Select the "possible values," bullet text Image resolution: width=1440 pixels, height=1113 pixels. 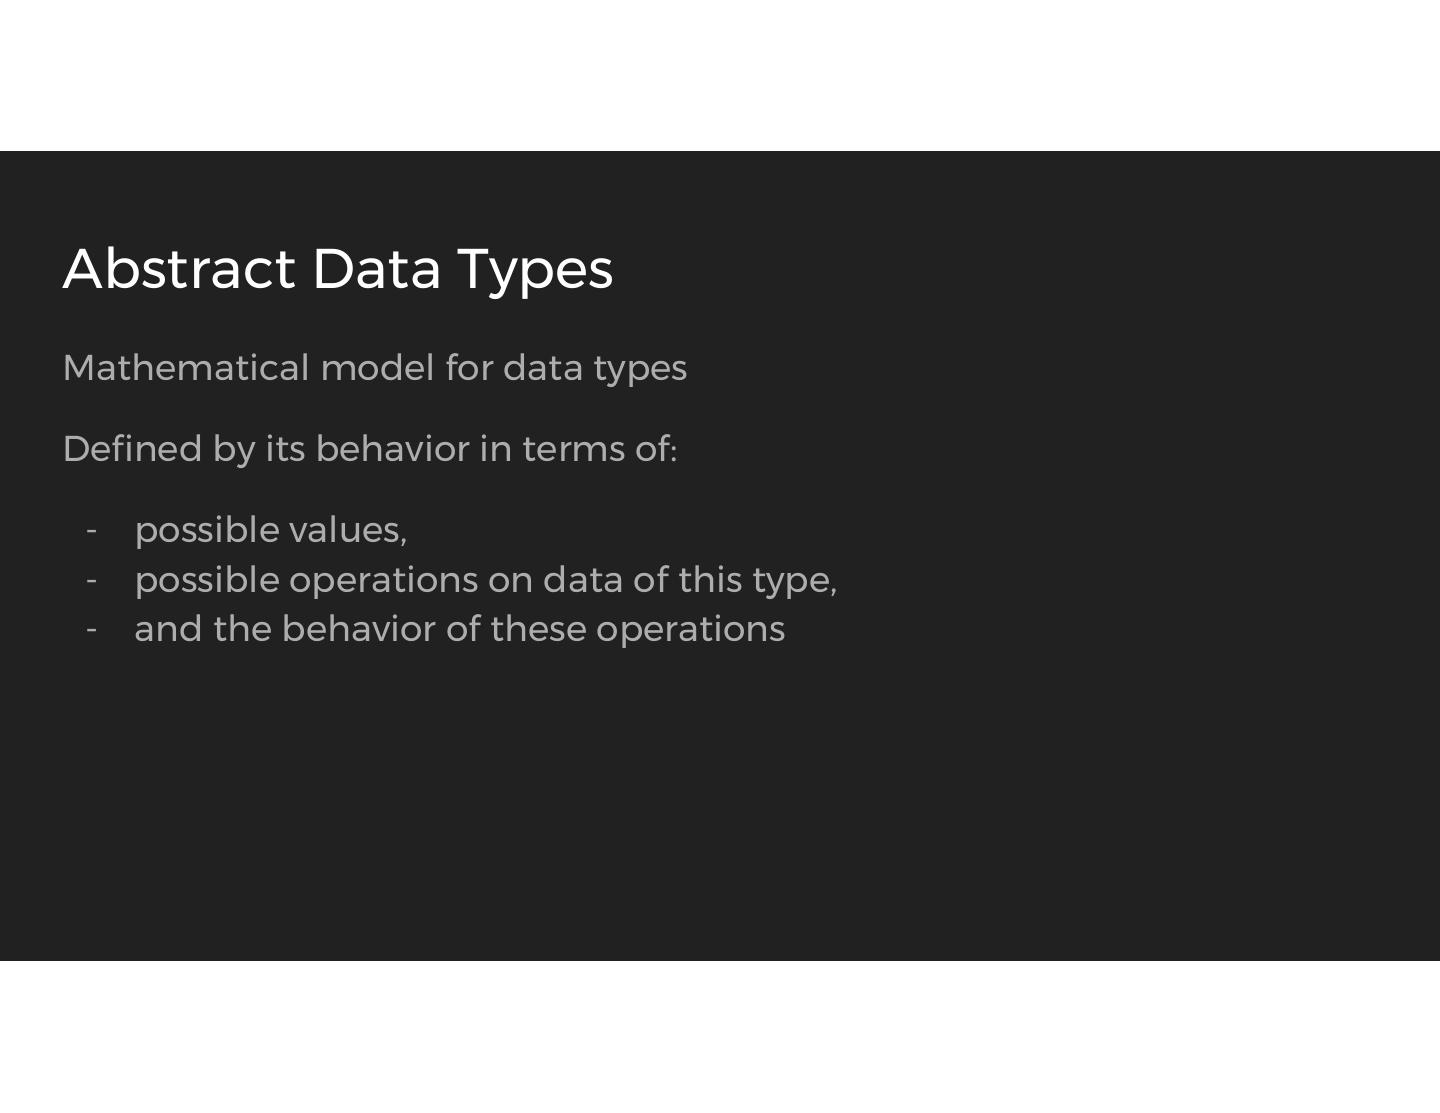coord(270,530)
